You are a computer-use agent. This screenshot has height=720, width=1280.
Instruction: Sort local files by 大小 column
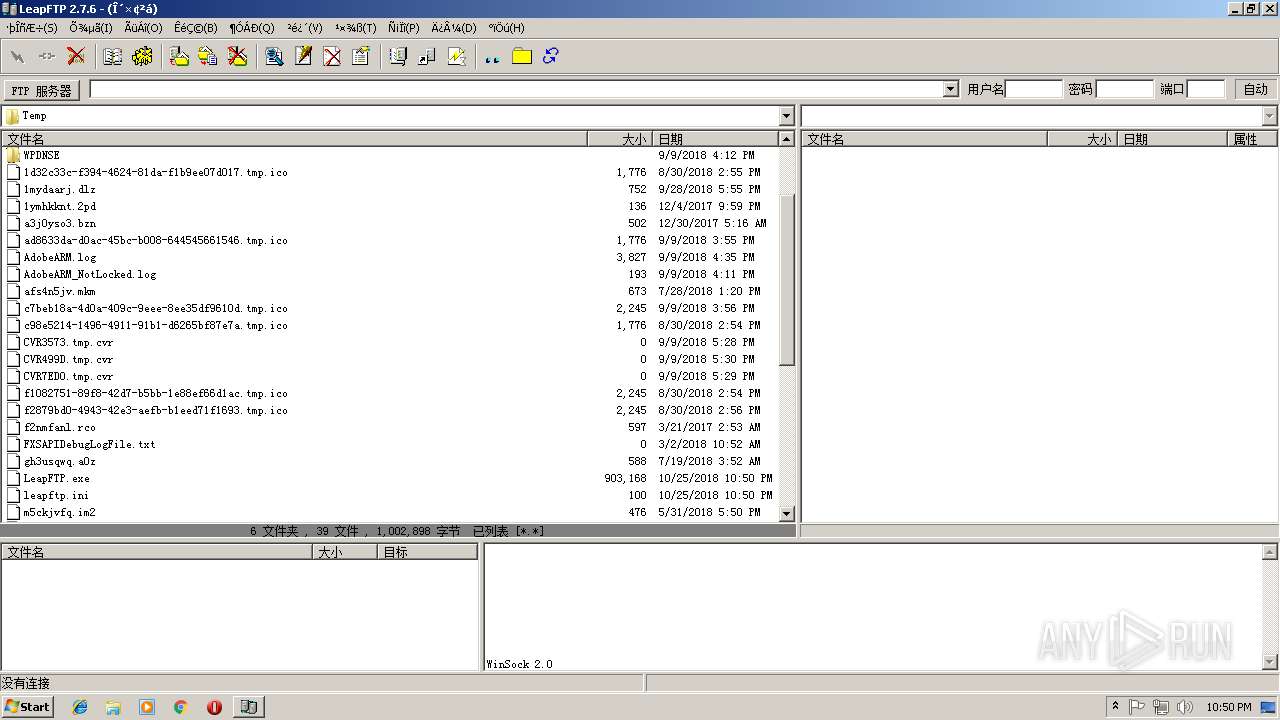pos(621,139)
